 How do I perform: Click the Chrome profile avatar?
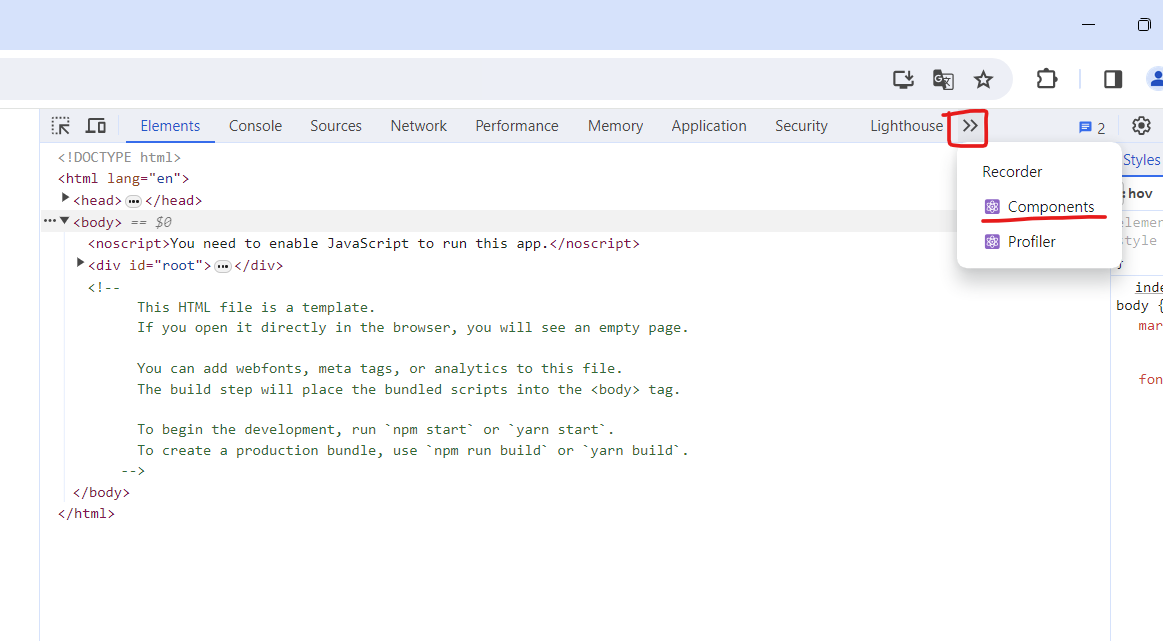pyautogui.click(x=1156, y=79)
